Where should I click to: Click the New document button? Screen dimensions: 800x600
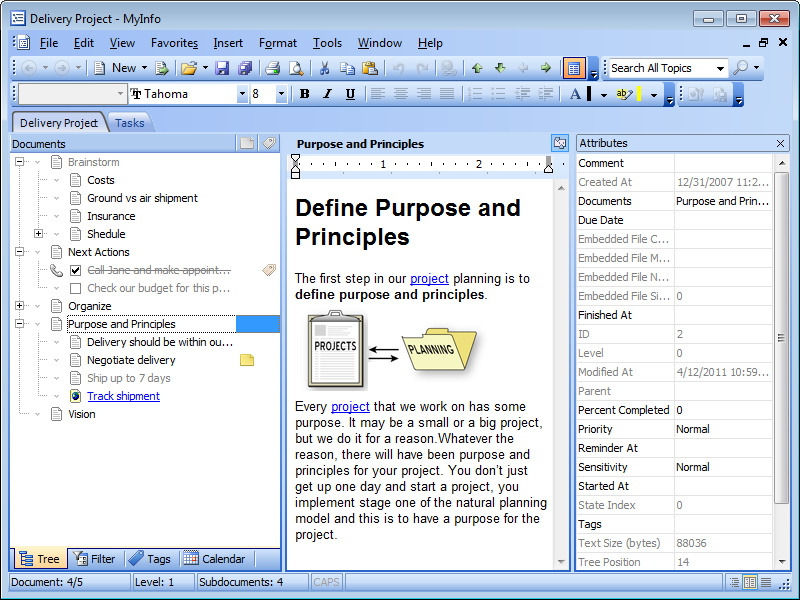click(116, 68)
